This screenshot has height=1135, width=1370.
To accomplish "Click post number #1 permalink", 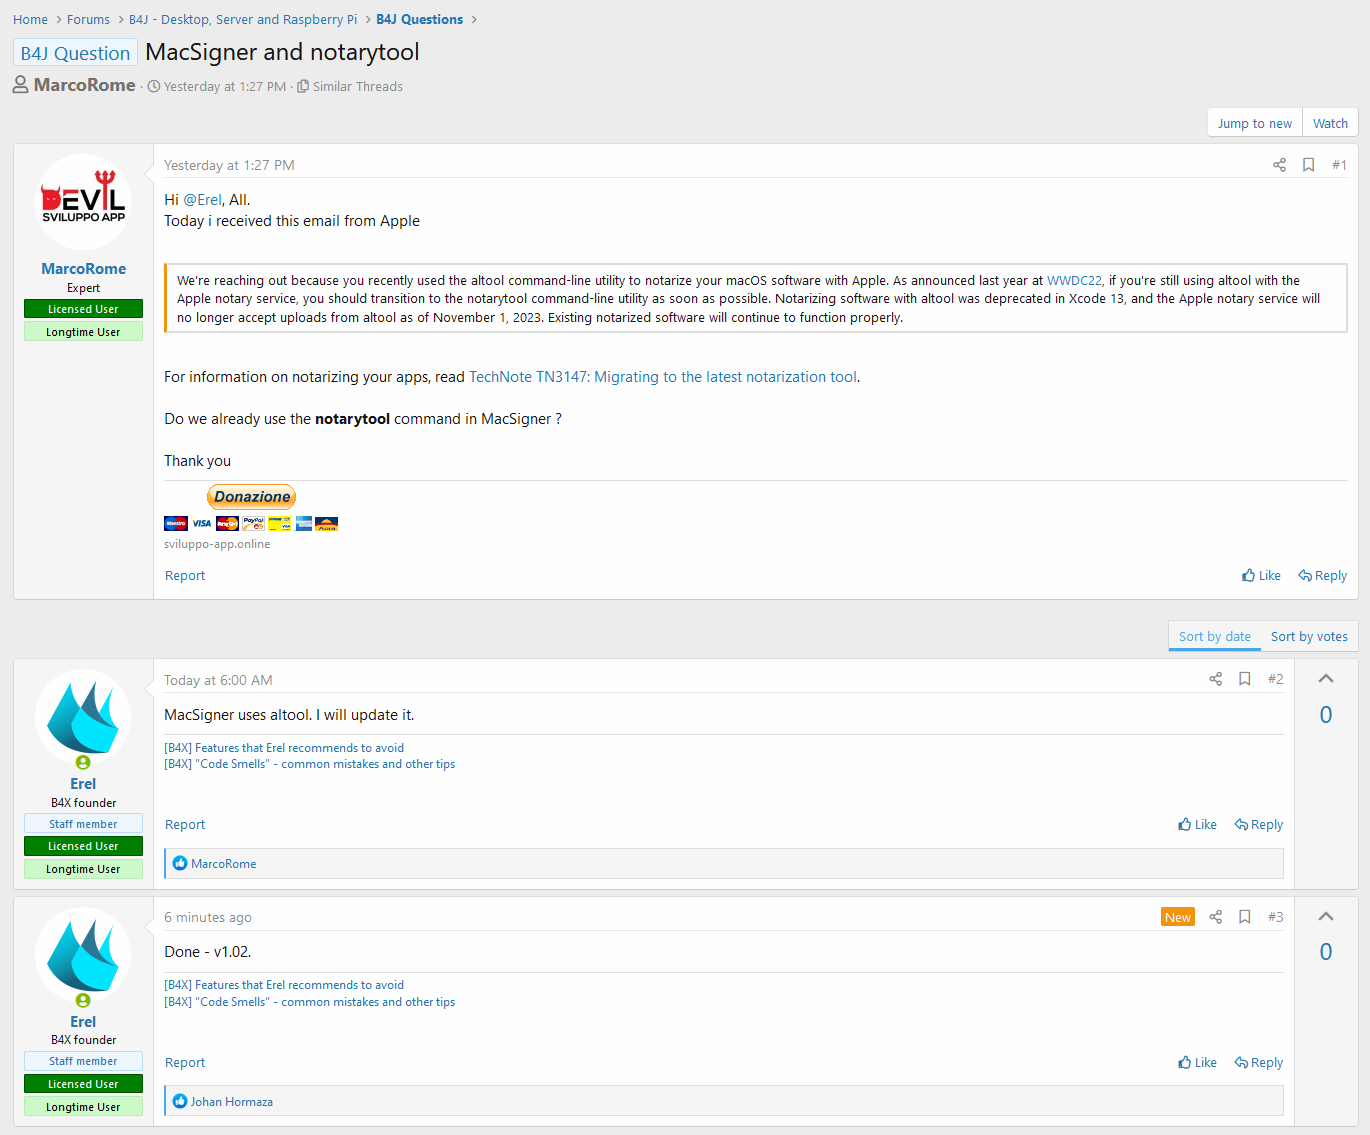I will (x=1339, y=165).
